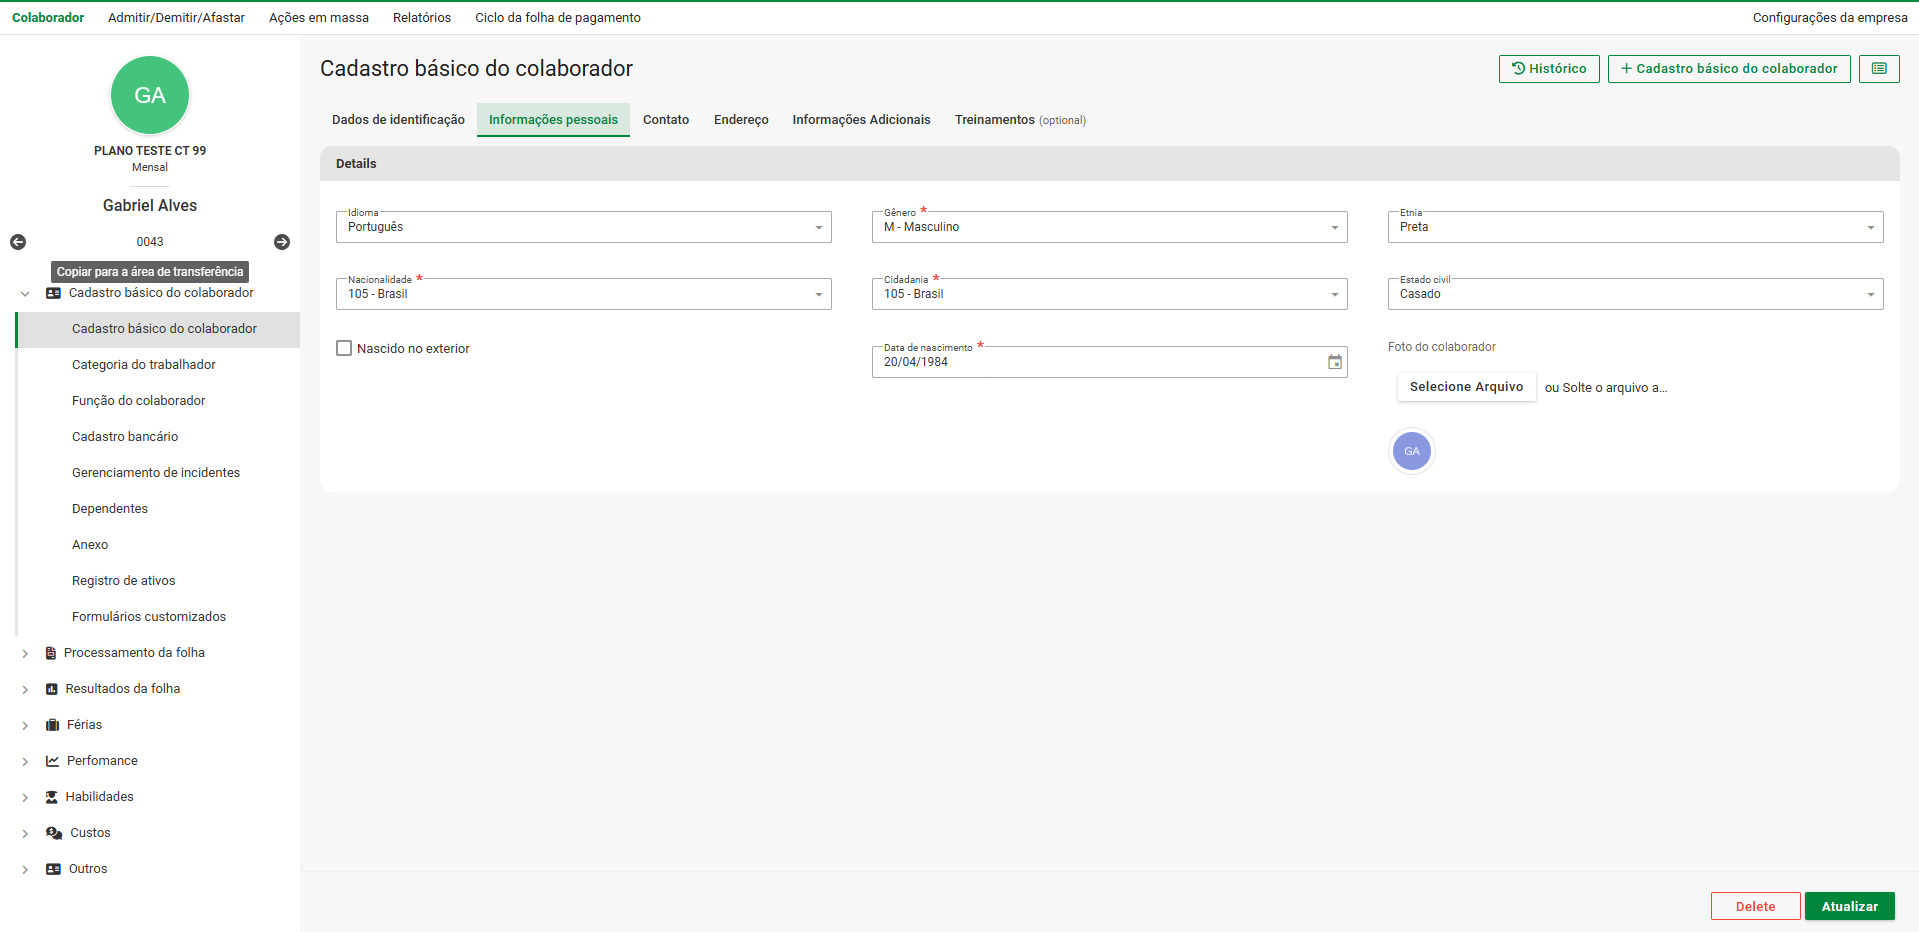
Task: Select Dependentes in the sidebar
Action: click(x=110, y=509)
